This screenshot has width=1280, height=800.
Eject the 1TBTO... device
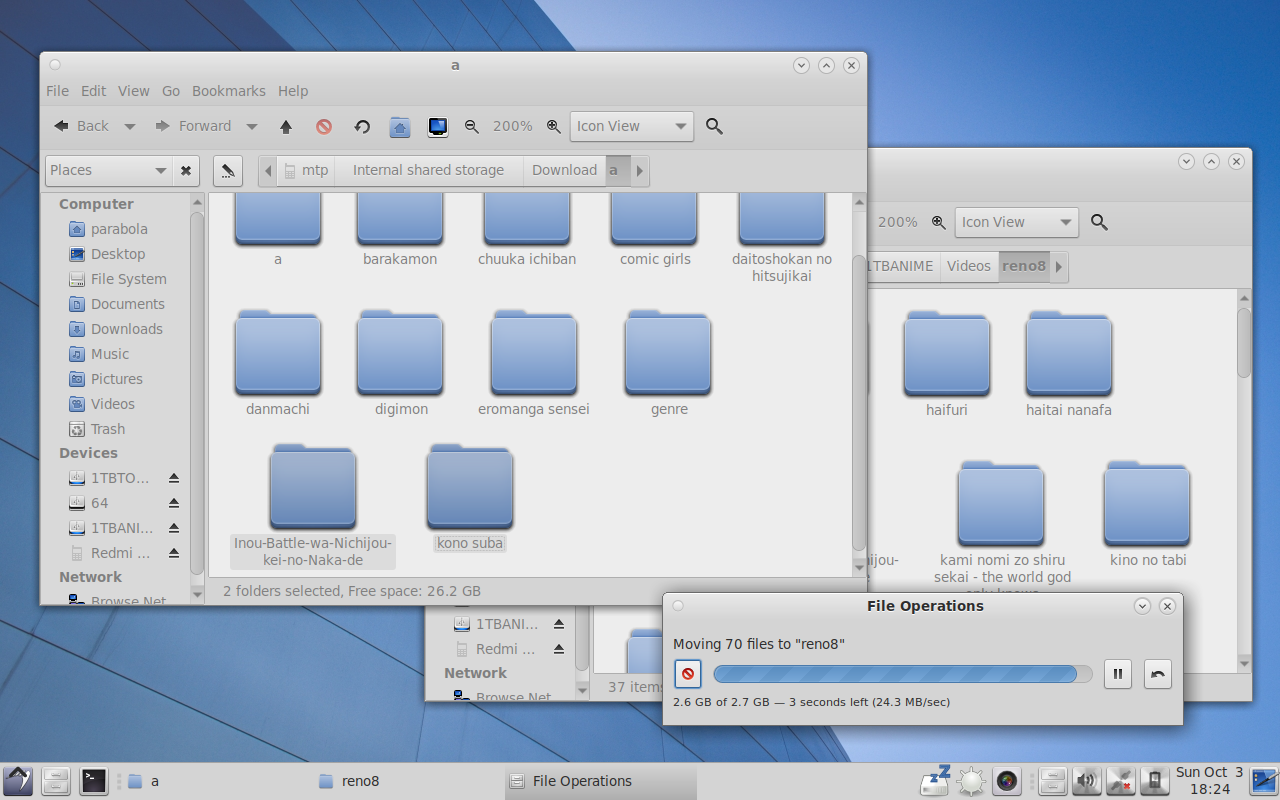click(173, 478)
